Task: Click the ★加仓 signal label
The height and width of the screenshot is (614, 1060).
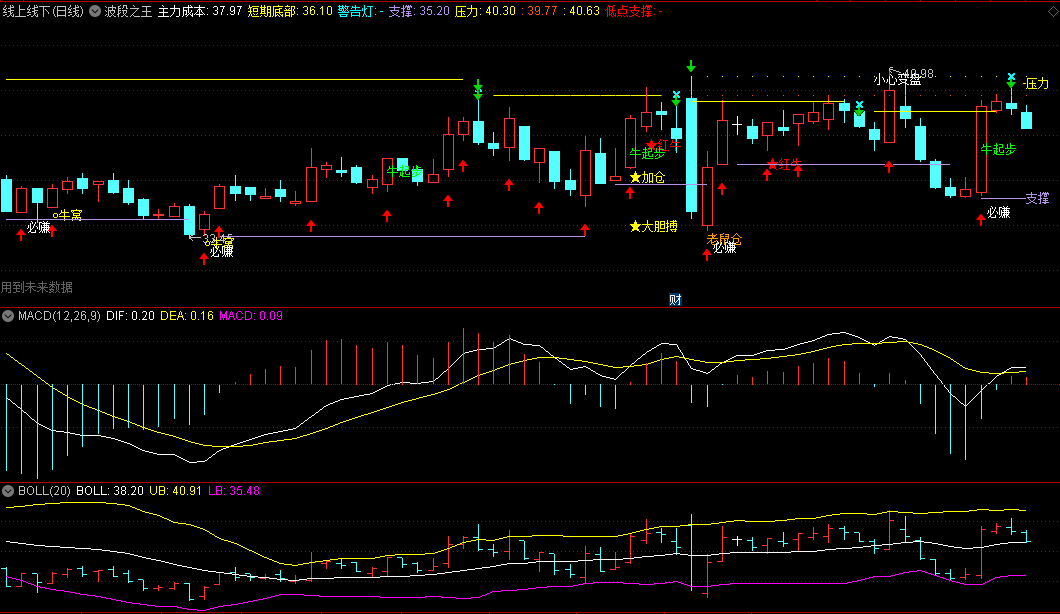Action: [648, 177]
